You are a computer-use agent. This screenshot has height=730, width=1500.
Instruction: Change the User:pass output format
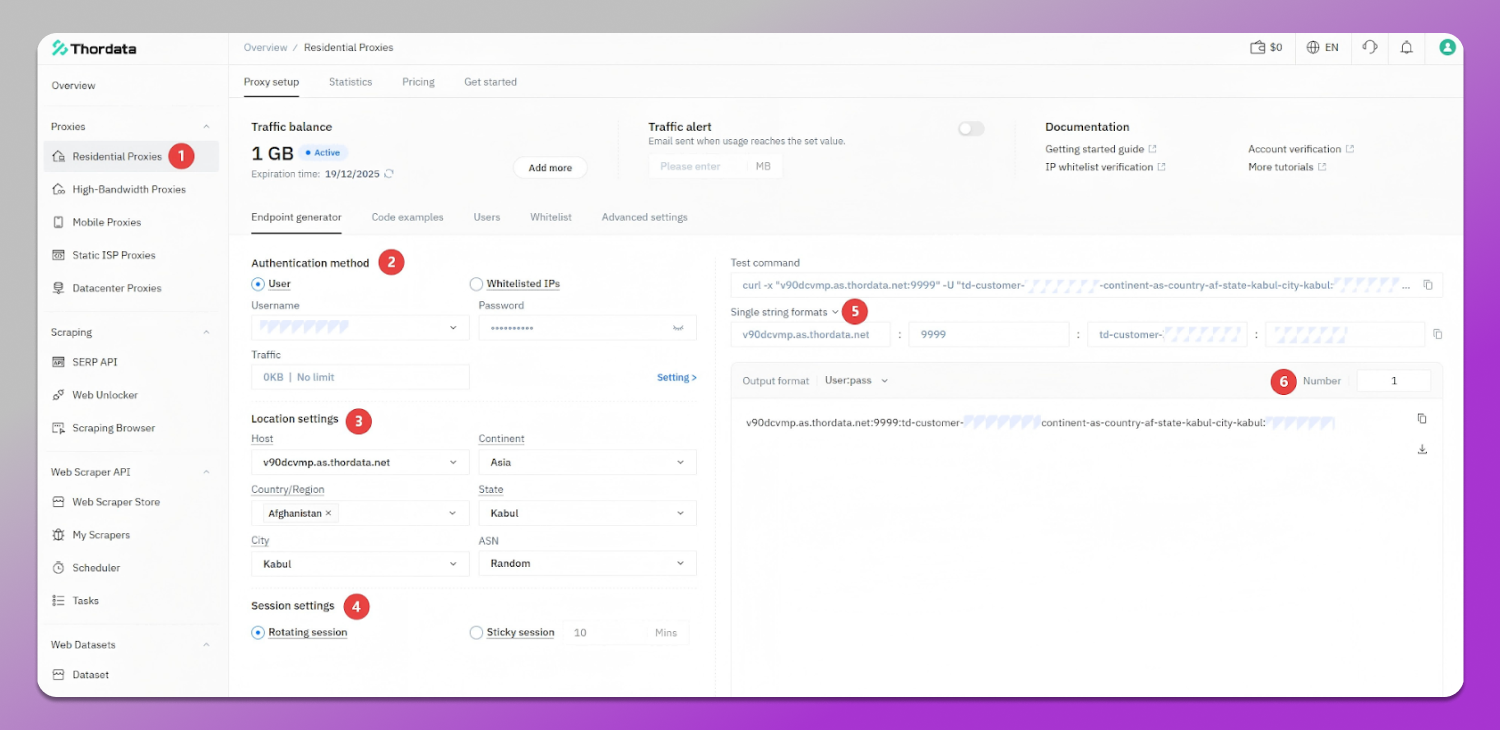pyautogui.click(x=855, y=380)
